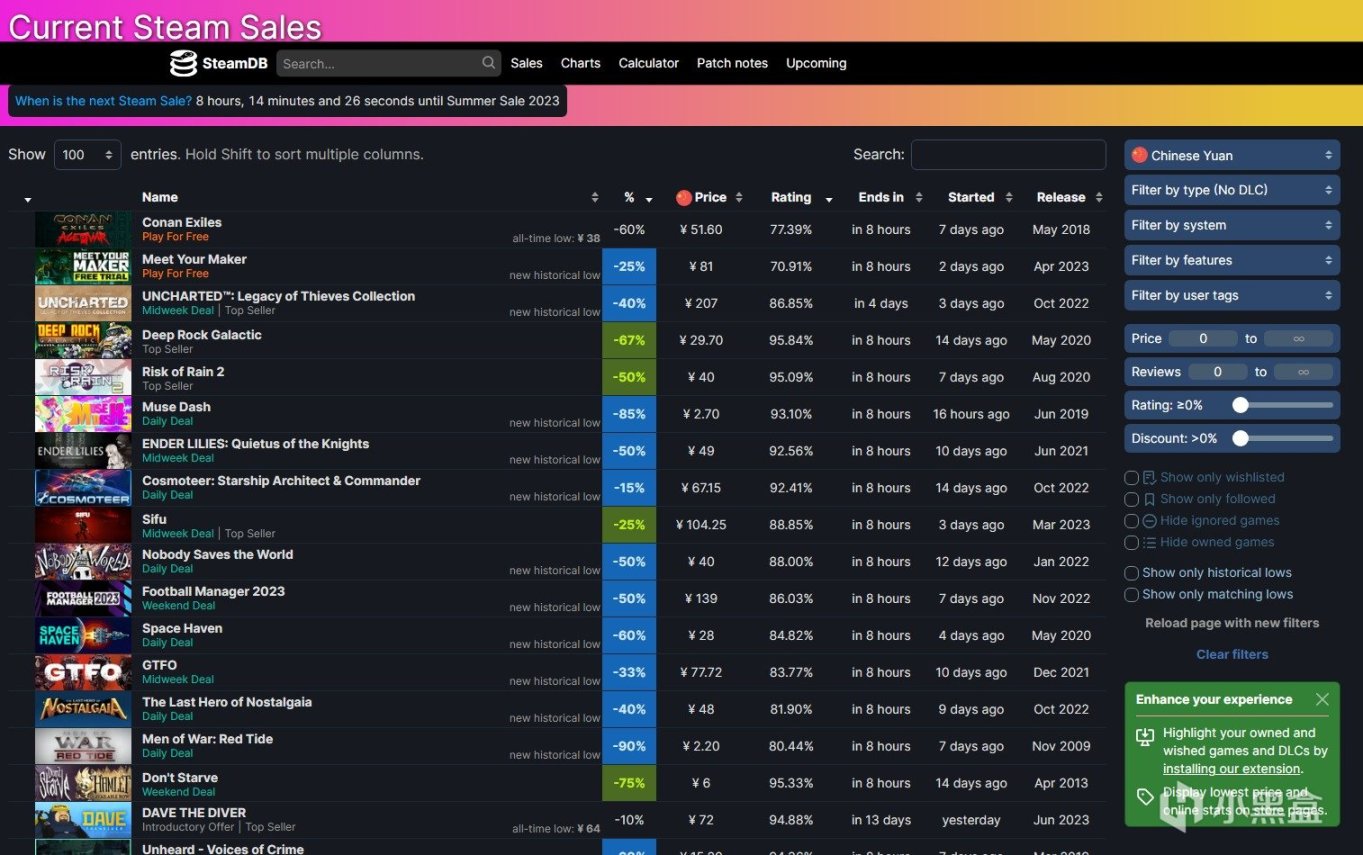Adjust the Rating ≥0% slider handle

tap(1240, 406)
